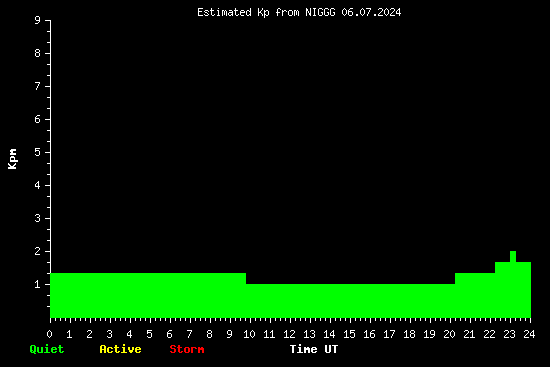Click the hour 10 label on time axis
Viewport: 550px width, 367px height.
coord(249,334)
